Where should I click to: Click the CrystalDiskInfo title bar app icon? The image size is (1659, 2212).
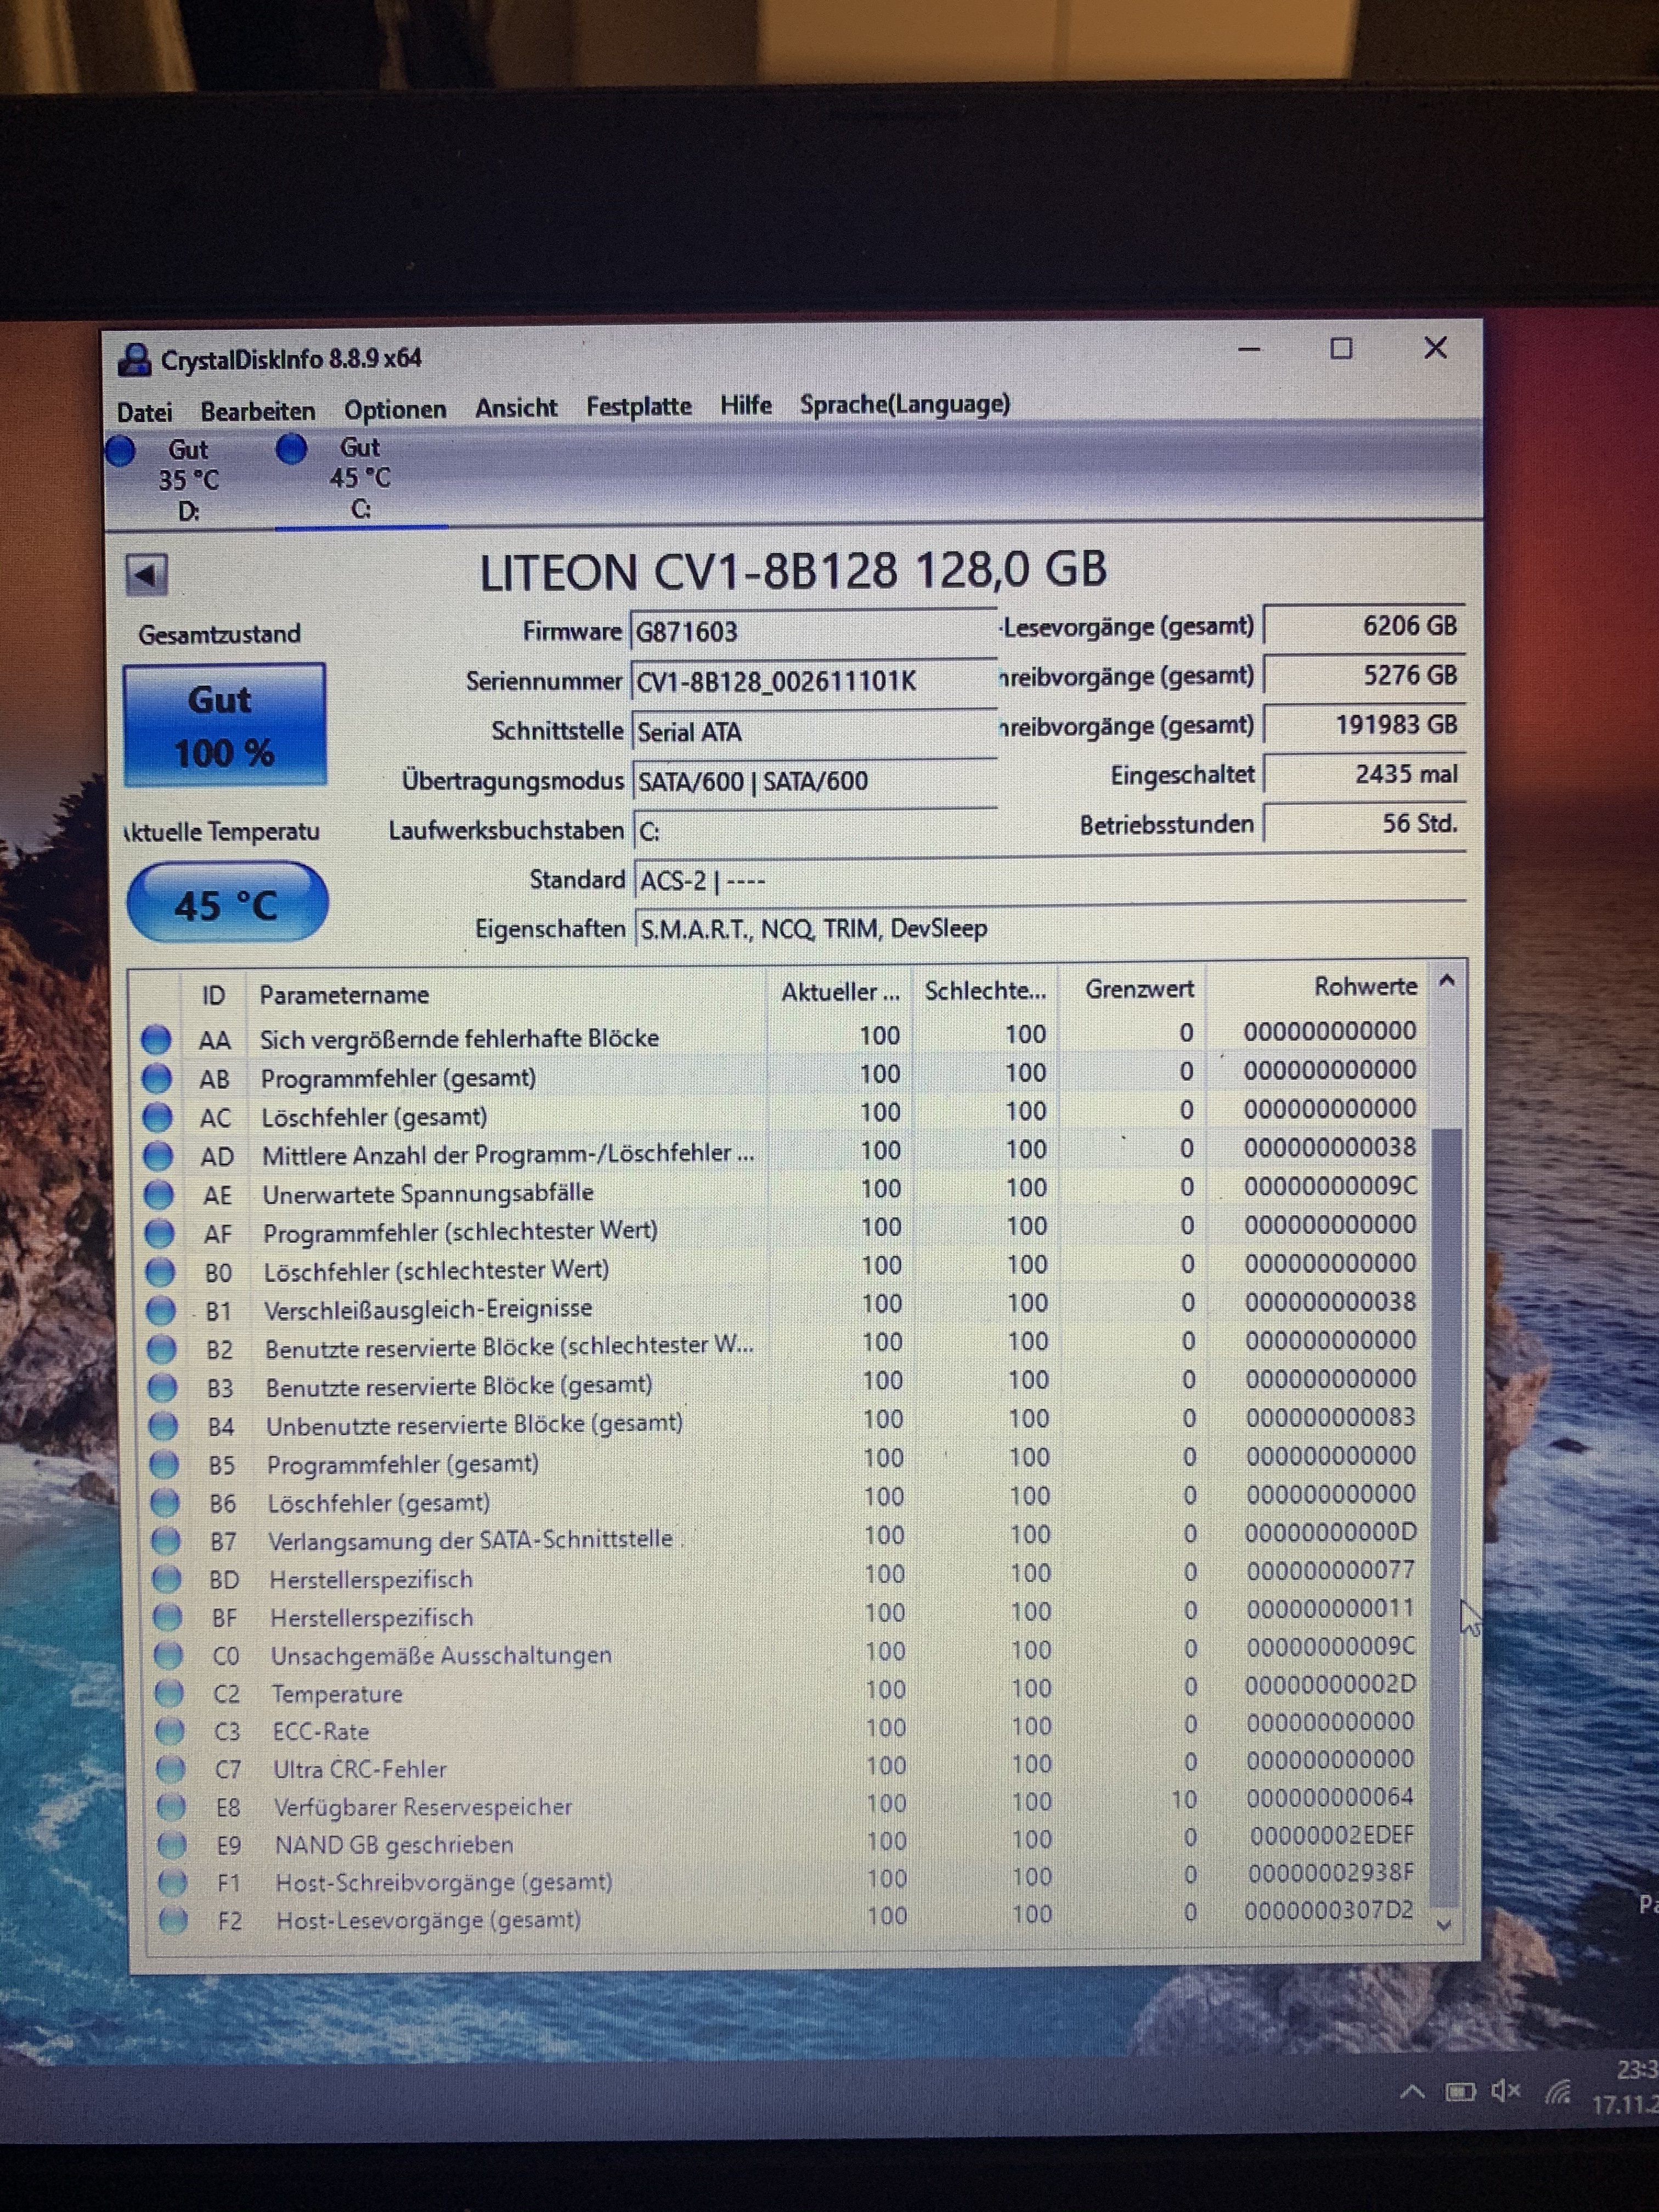tap(134, 359)
